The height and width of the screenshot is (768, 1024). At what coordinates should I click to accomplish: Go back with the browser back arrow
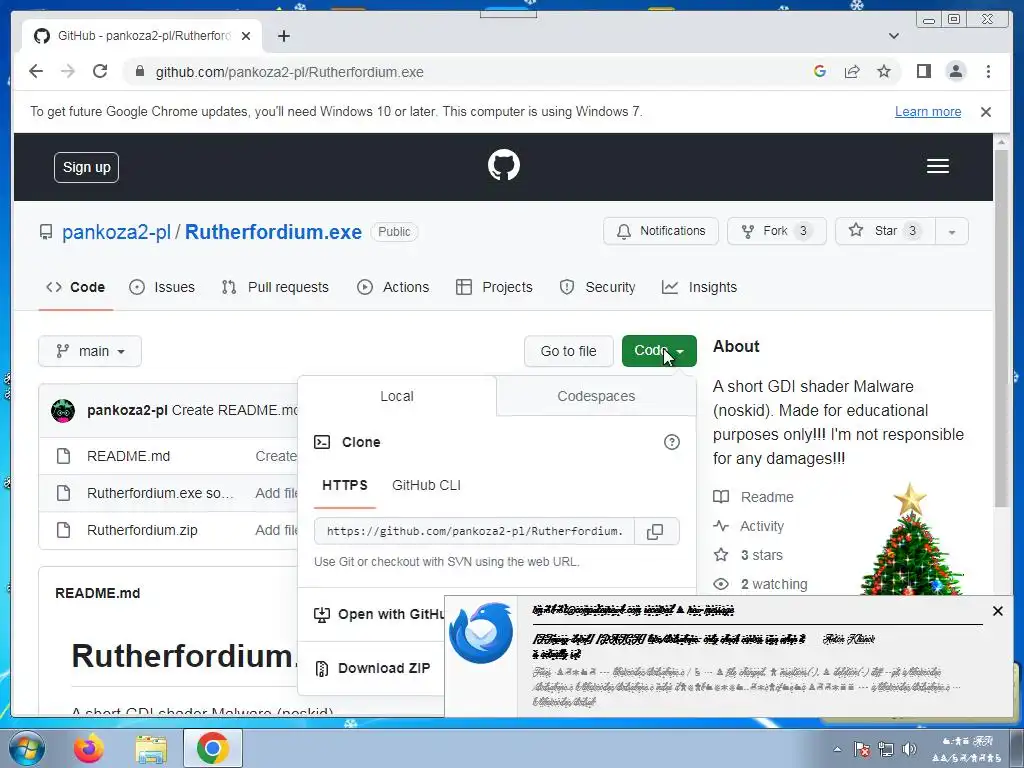[x=36, y=71]
